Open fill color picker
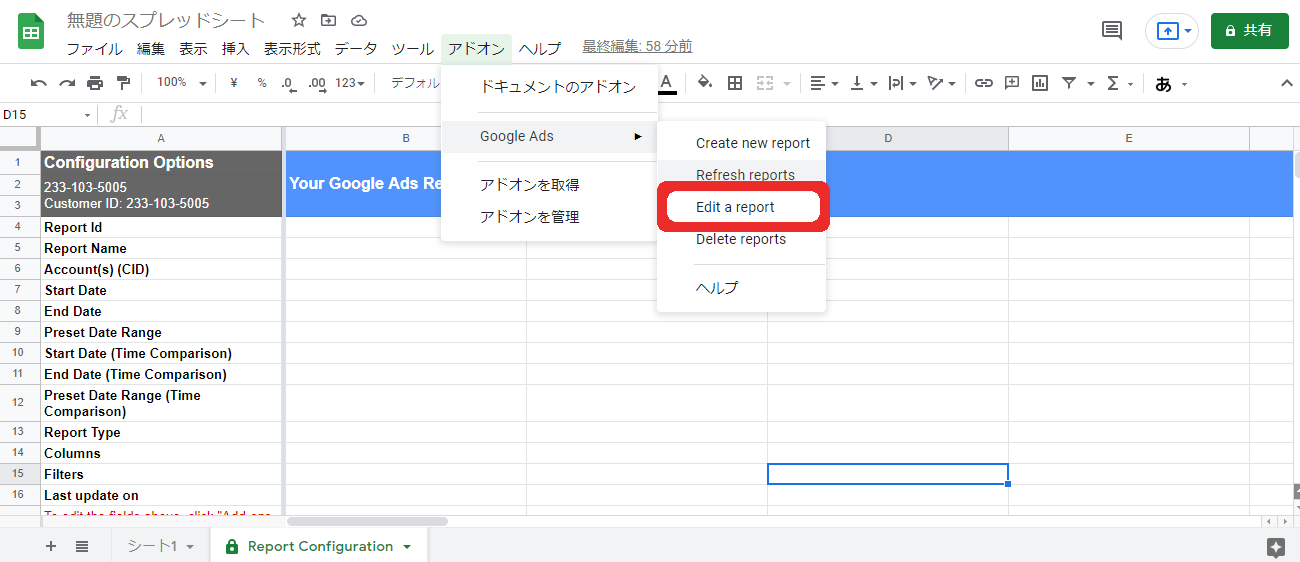 tap(705, 83)
